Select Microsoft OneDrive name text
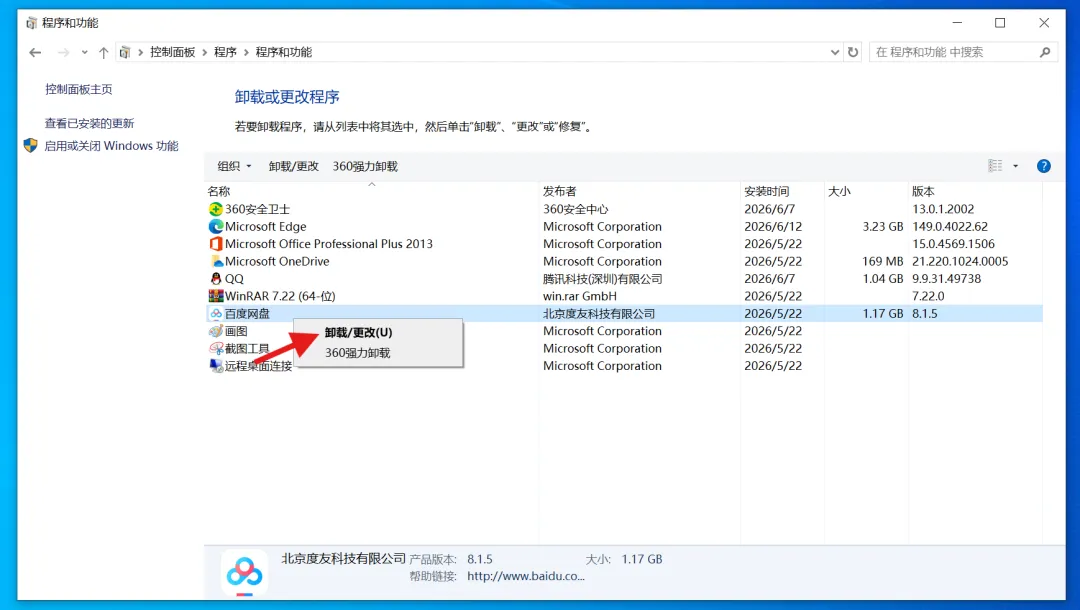This screenshot has height=610, width=1080. pyautogui.click(x=277, y=262)
